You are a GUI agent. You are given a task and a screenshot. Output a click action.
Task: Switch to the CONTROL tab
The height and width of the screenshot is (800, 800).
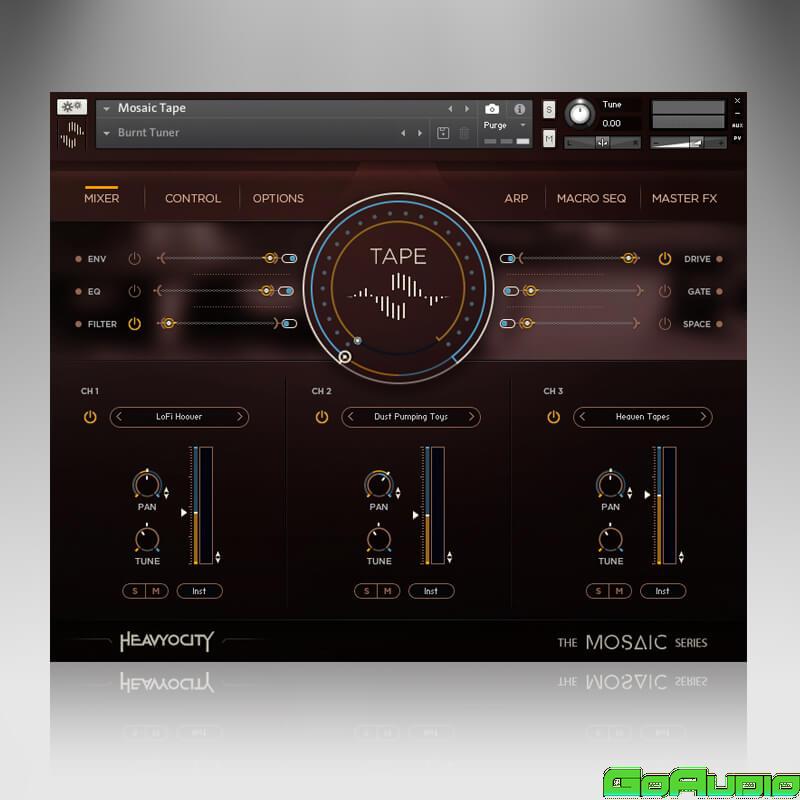tap(193, 198)
